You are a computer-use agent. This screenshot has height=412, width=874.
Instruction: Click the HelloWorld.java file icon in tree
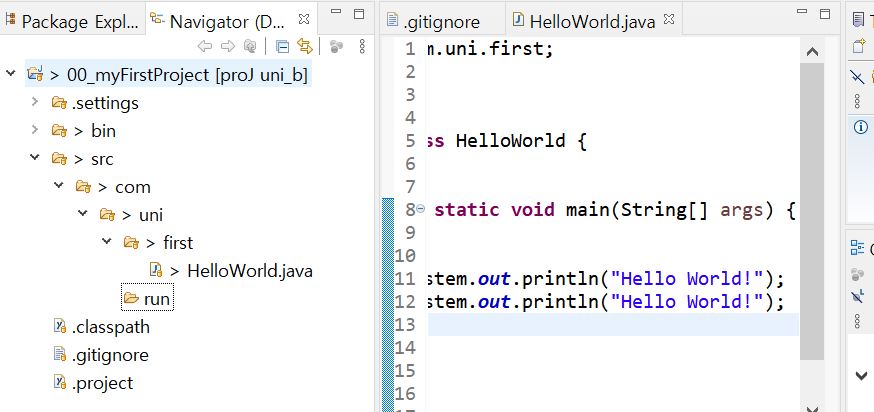(156, 270)
